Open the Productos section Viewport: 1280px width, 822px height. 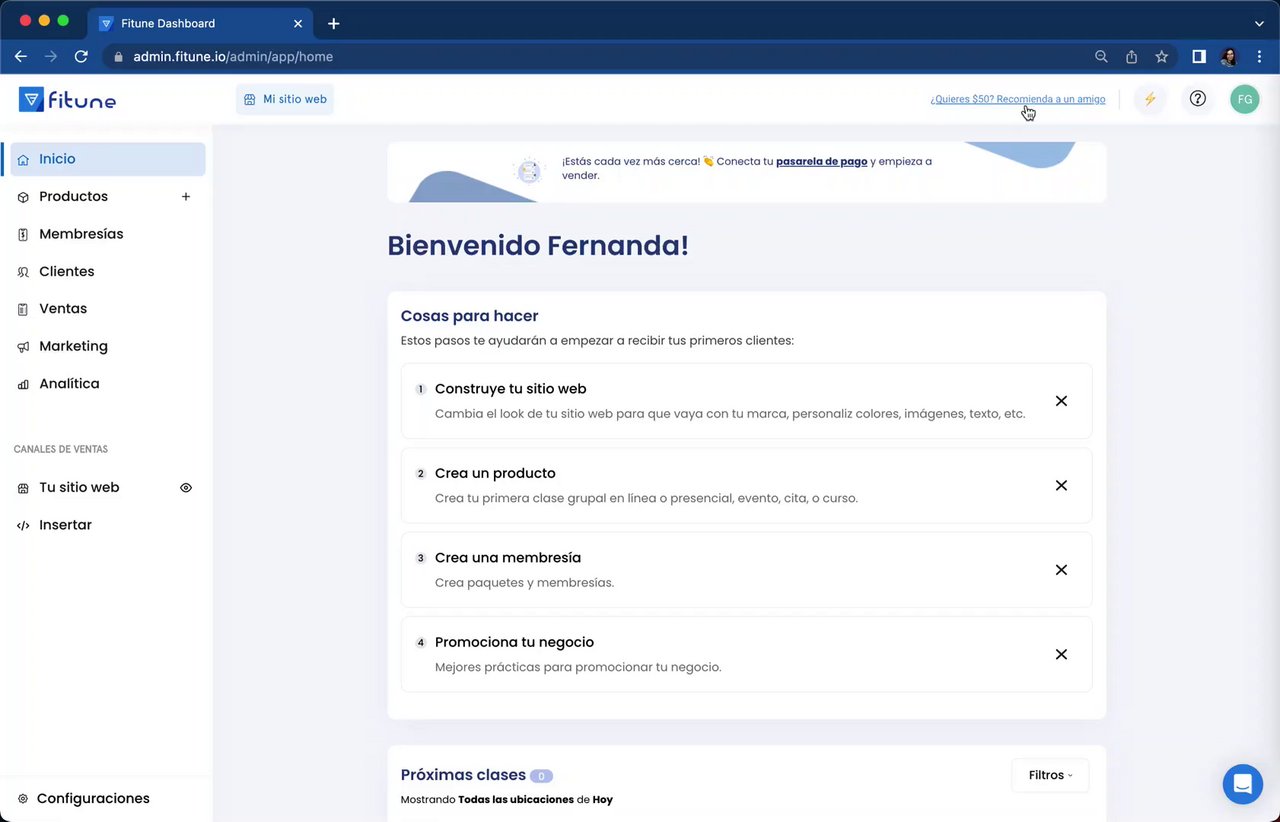[x=73, y=197]
